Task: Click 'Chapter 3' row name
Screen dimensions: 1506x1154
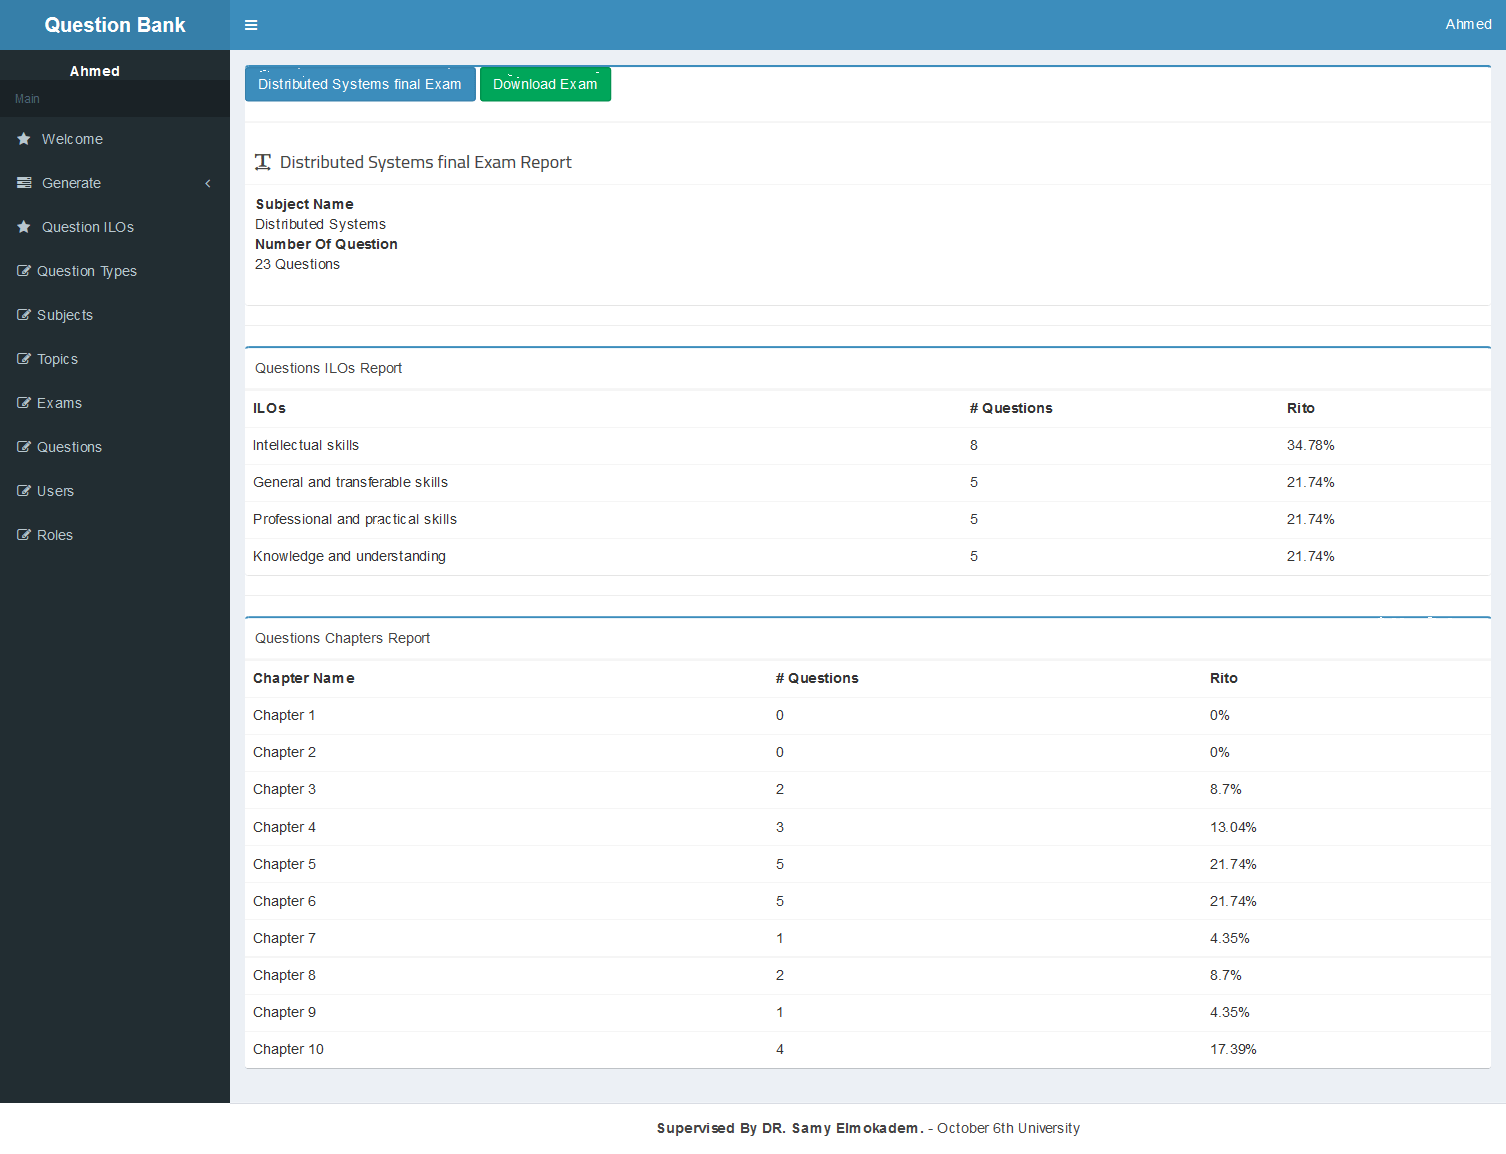Action: click(x=284, y=789)
